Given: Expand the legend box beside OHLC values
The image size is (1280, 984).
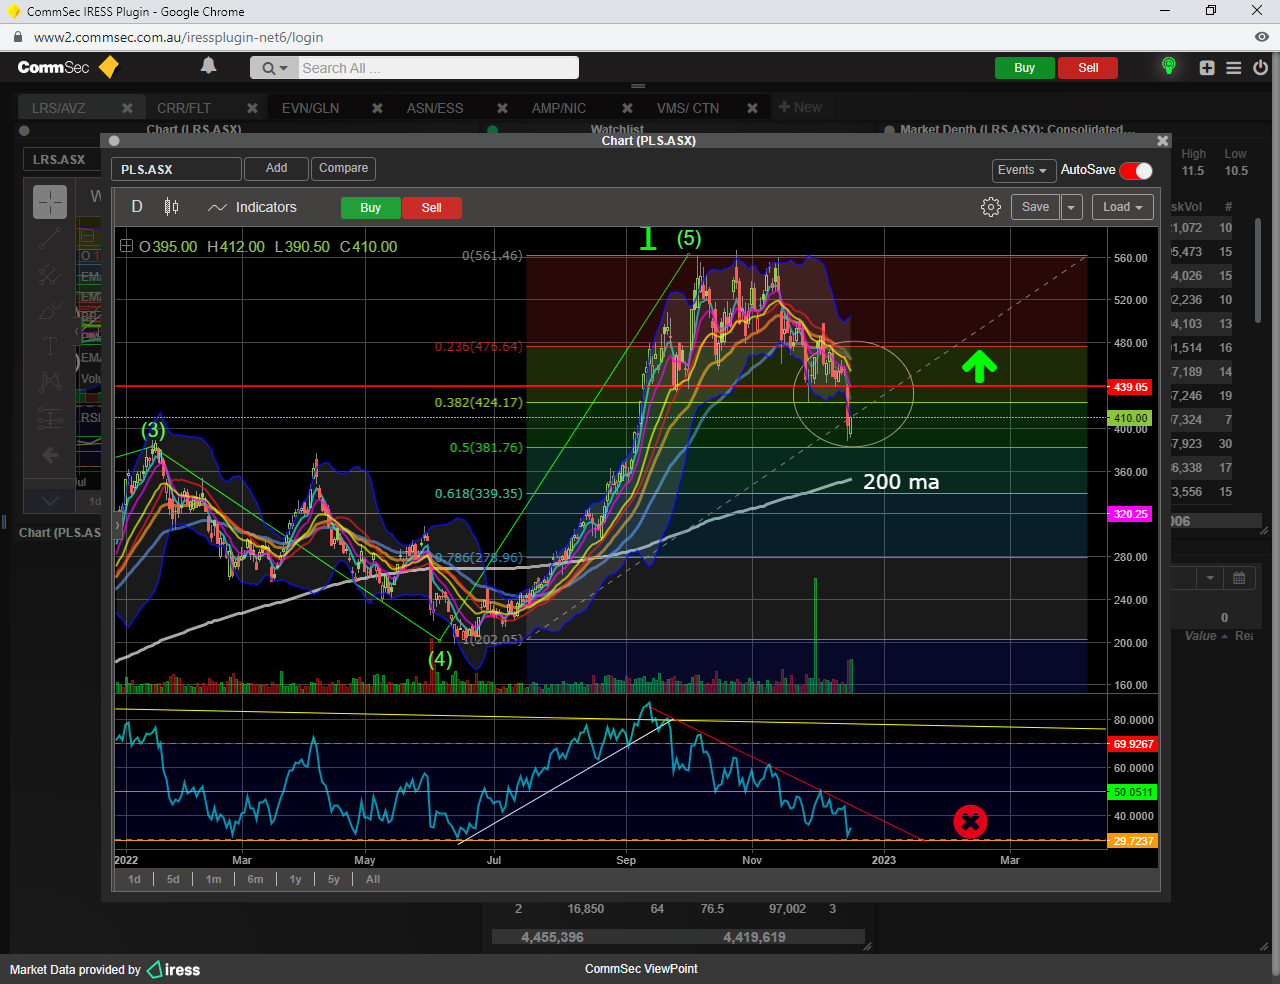Looking at the screenshot, I should click(x=126, y=246).
